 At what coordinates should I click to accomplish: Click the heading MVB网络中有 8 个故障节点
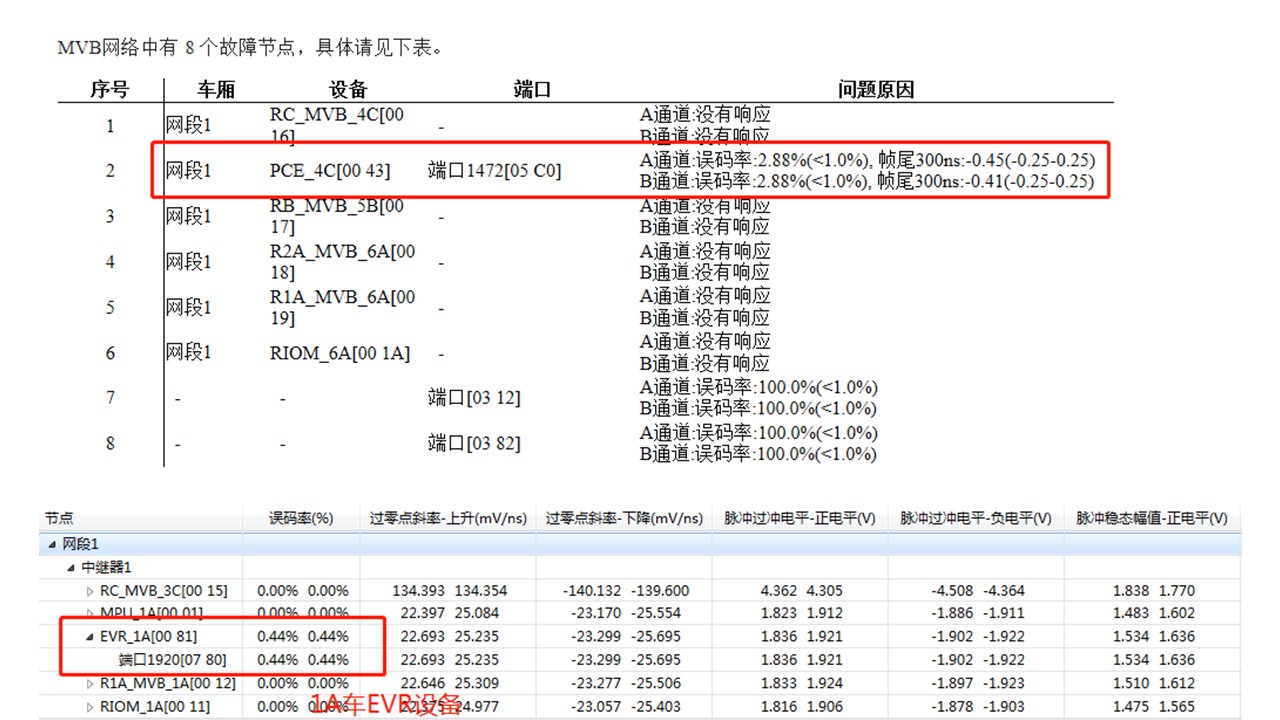tap(249, 47)
